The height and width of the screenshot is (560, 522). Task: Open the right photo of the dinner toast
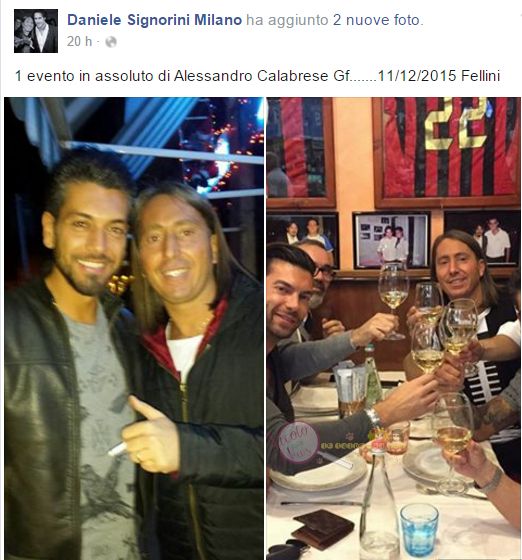pyautogui.click(x=393, y=329)
